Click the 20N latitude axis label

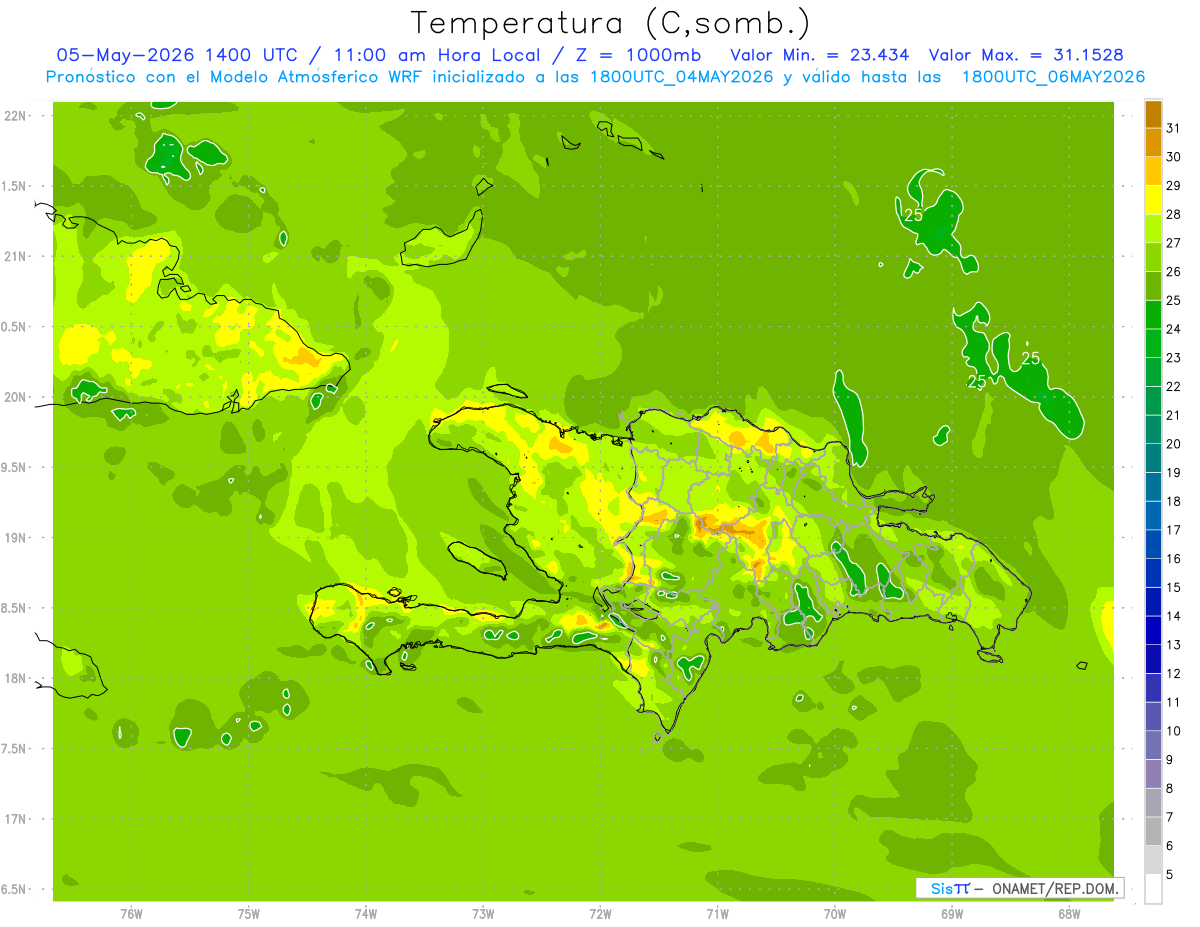[x=16, y=397]
